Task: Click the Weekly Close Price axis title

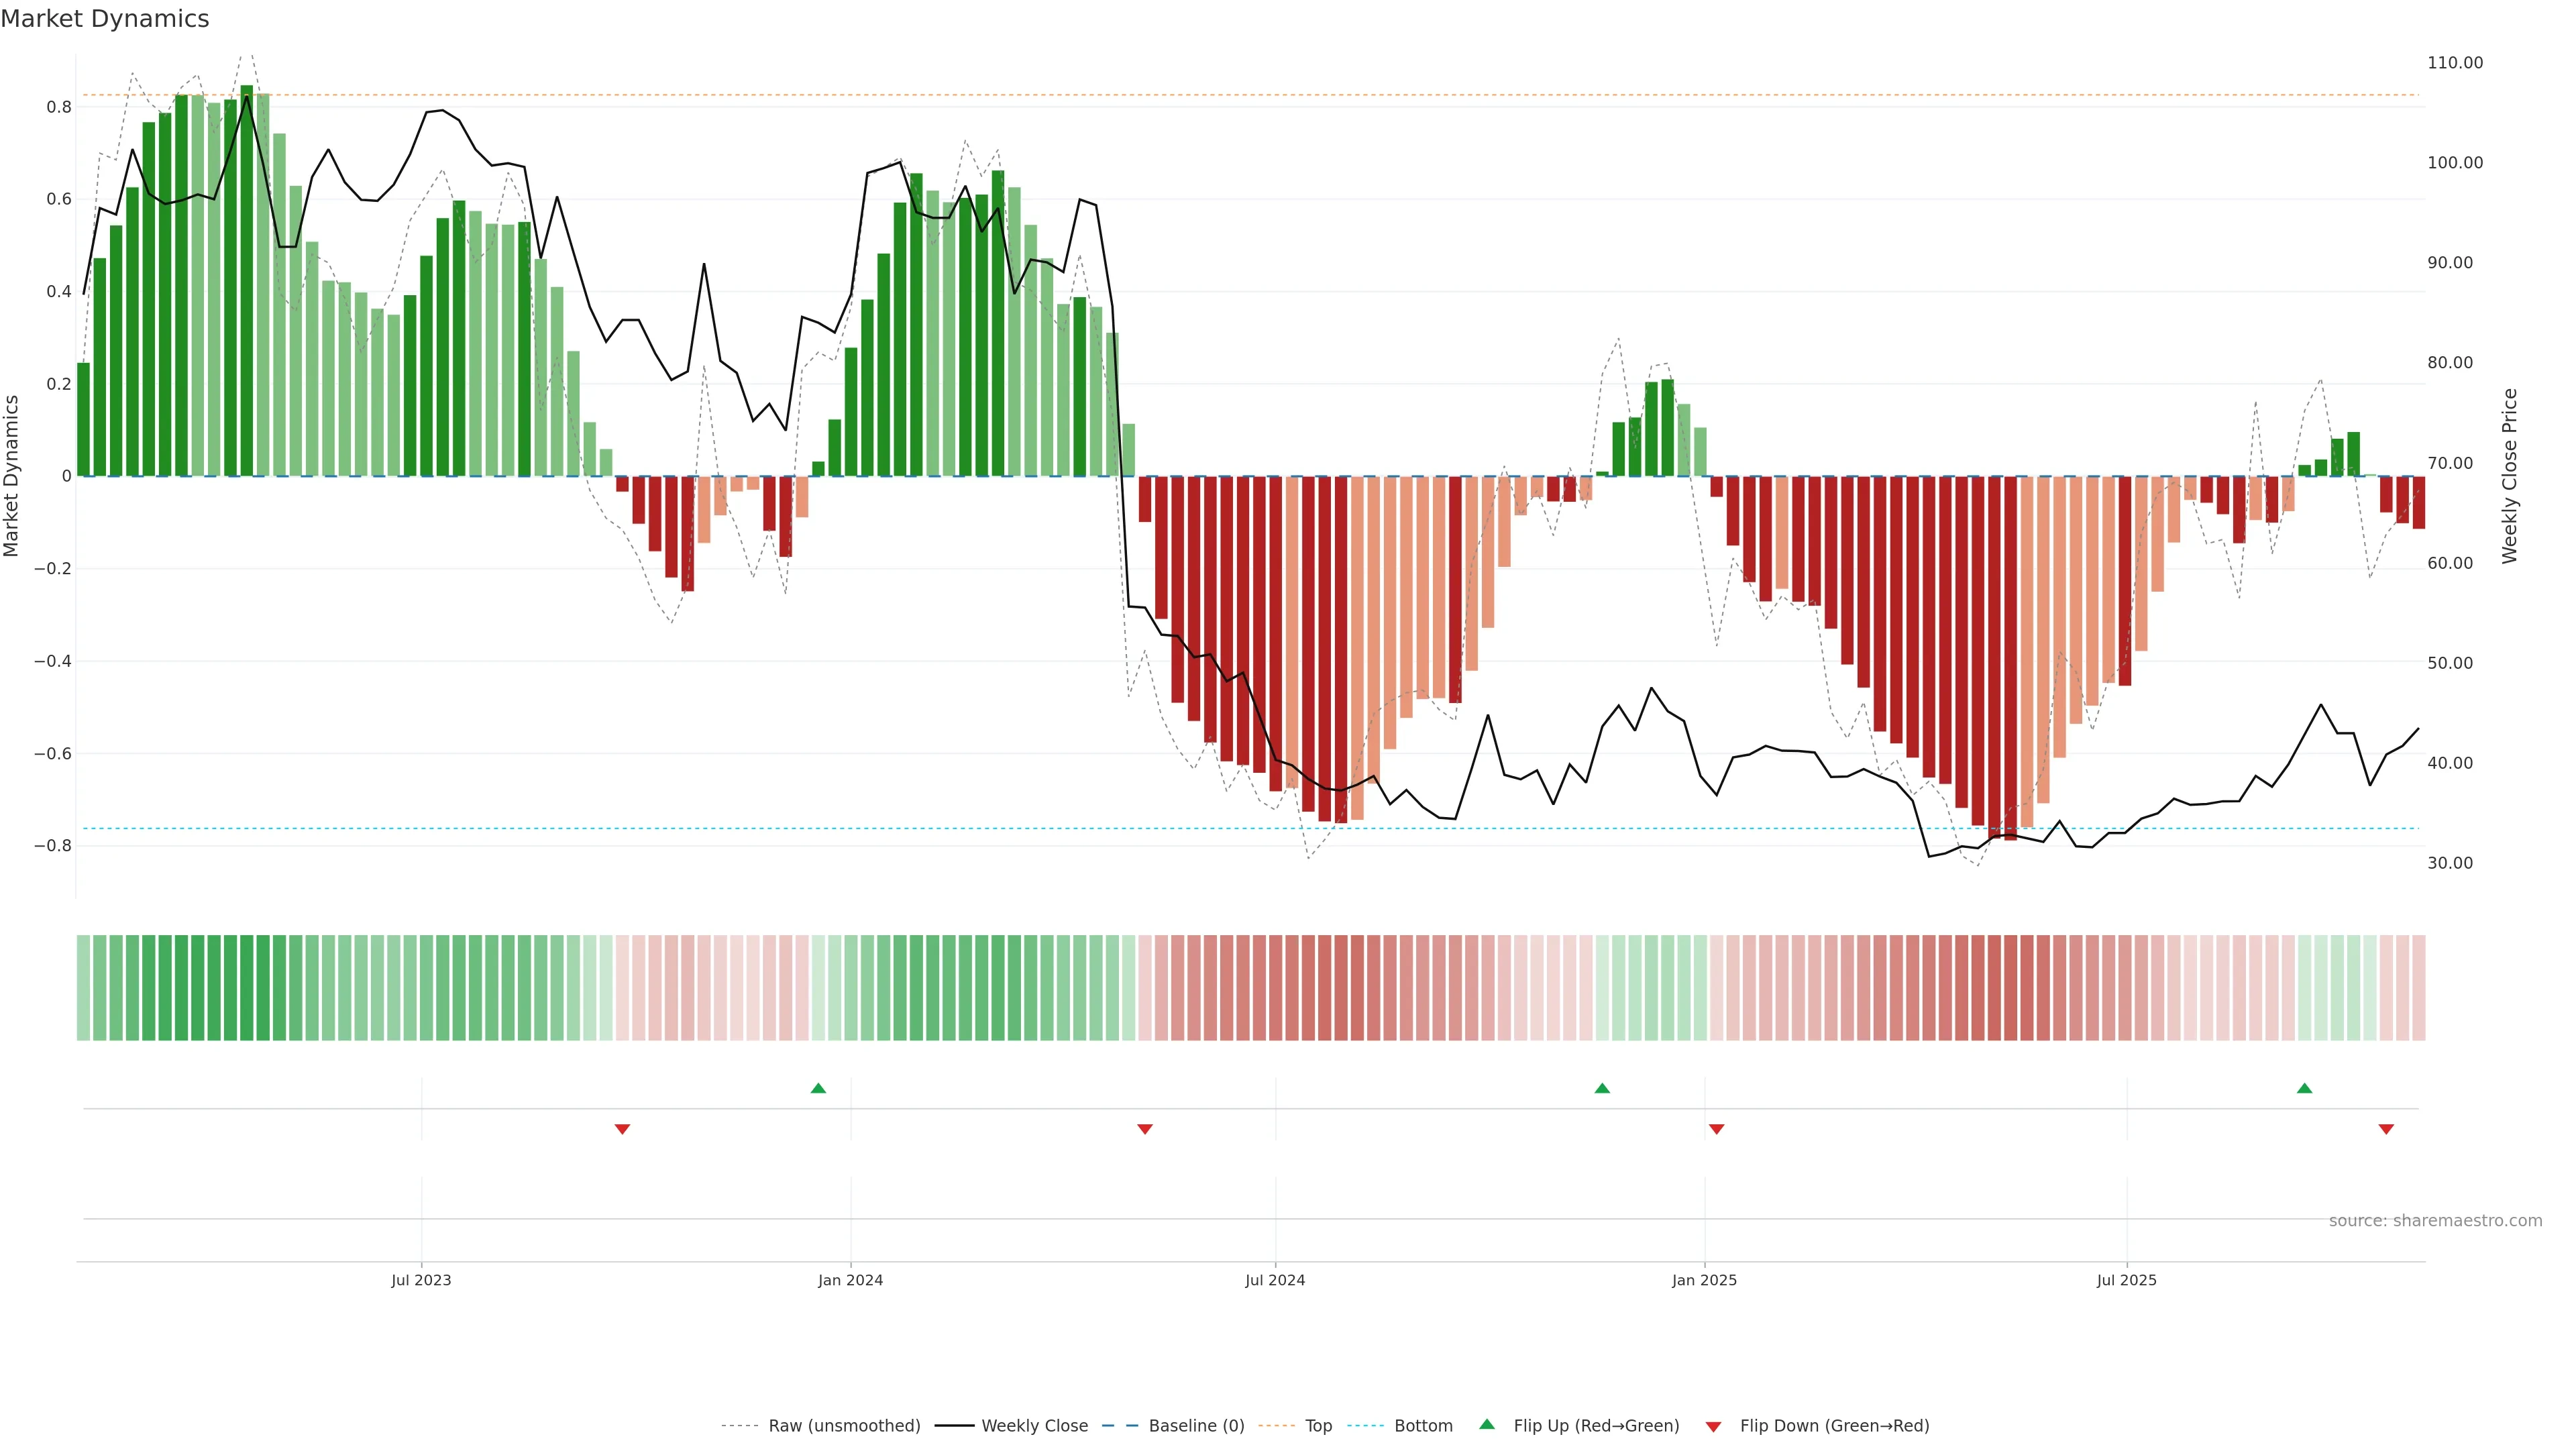Action: (2509, 476)
